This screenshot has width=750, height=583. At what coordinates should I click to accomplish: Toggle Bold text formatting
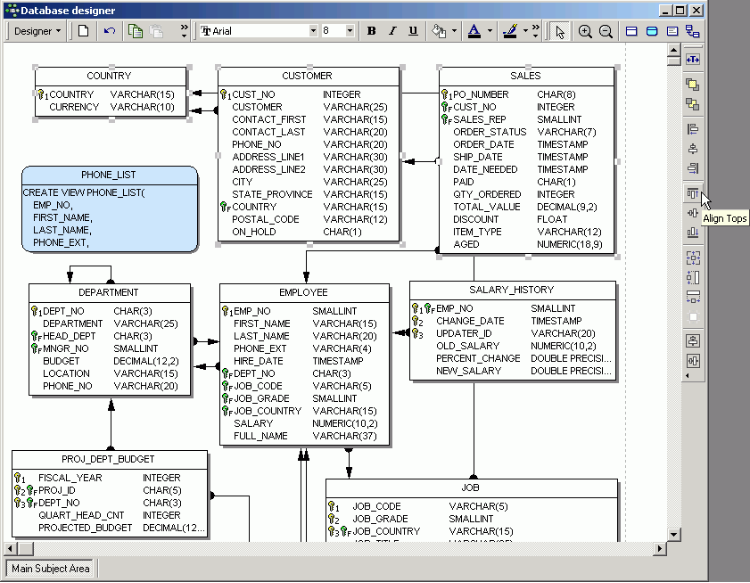(371, 31)
